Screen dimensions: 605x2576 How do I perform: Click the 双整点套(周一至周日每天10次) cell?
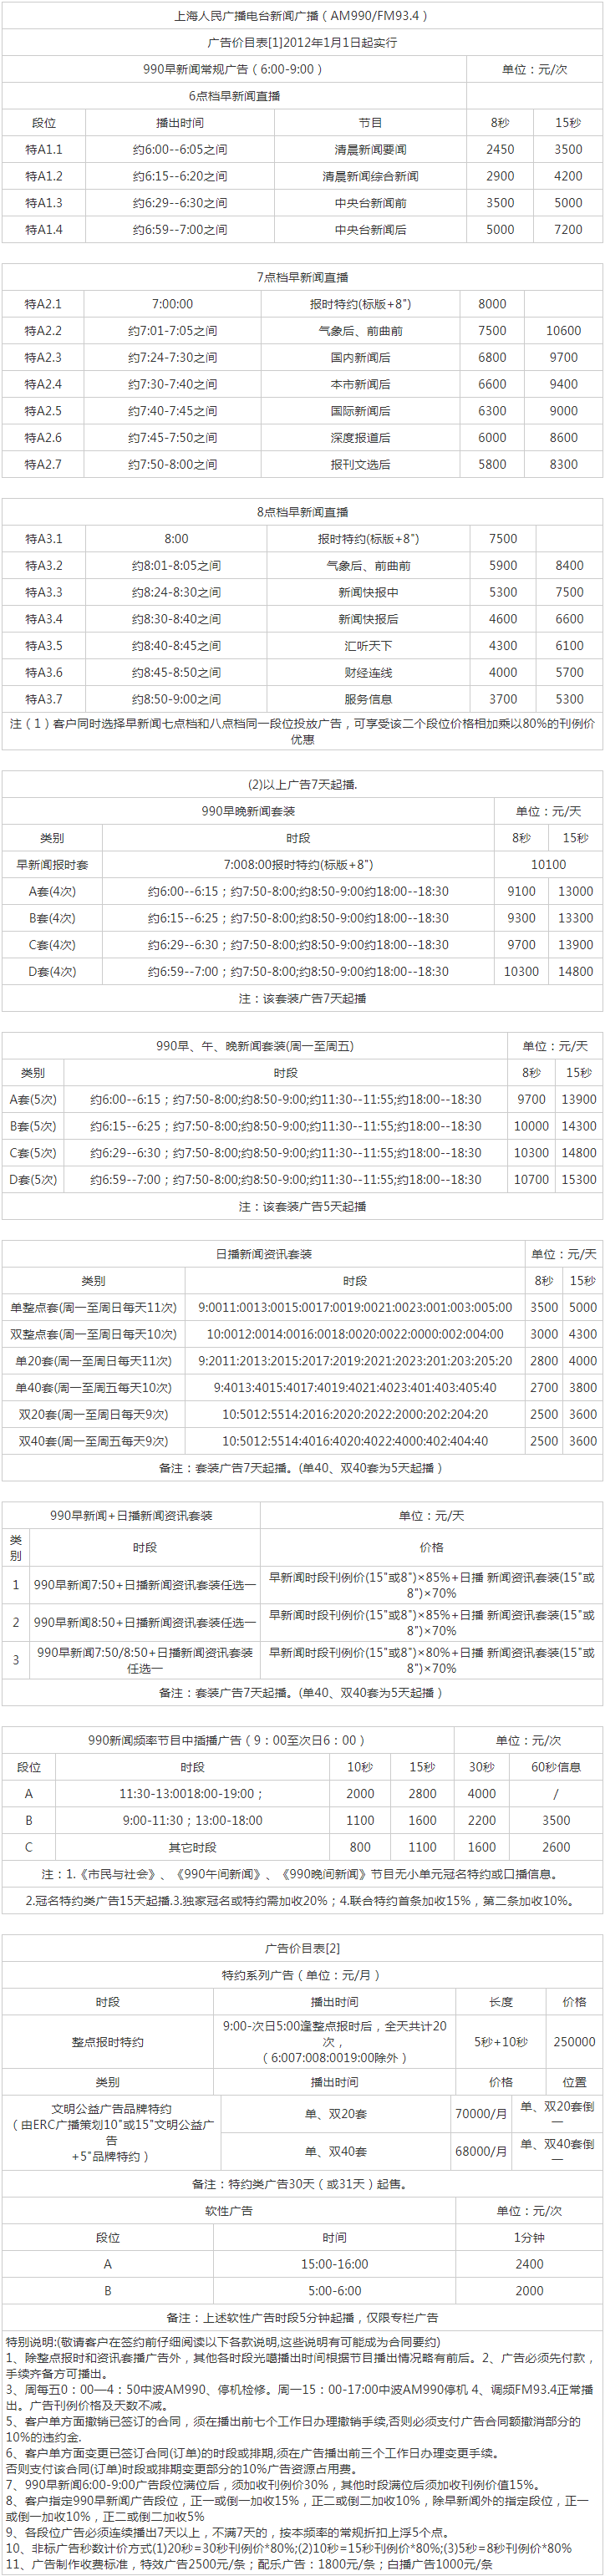tap(93, 1335)
